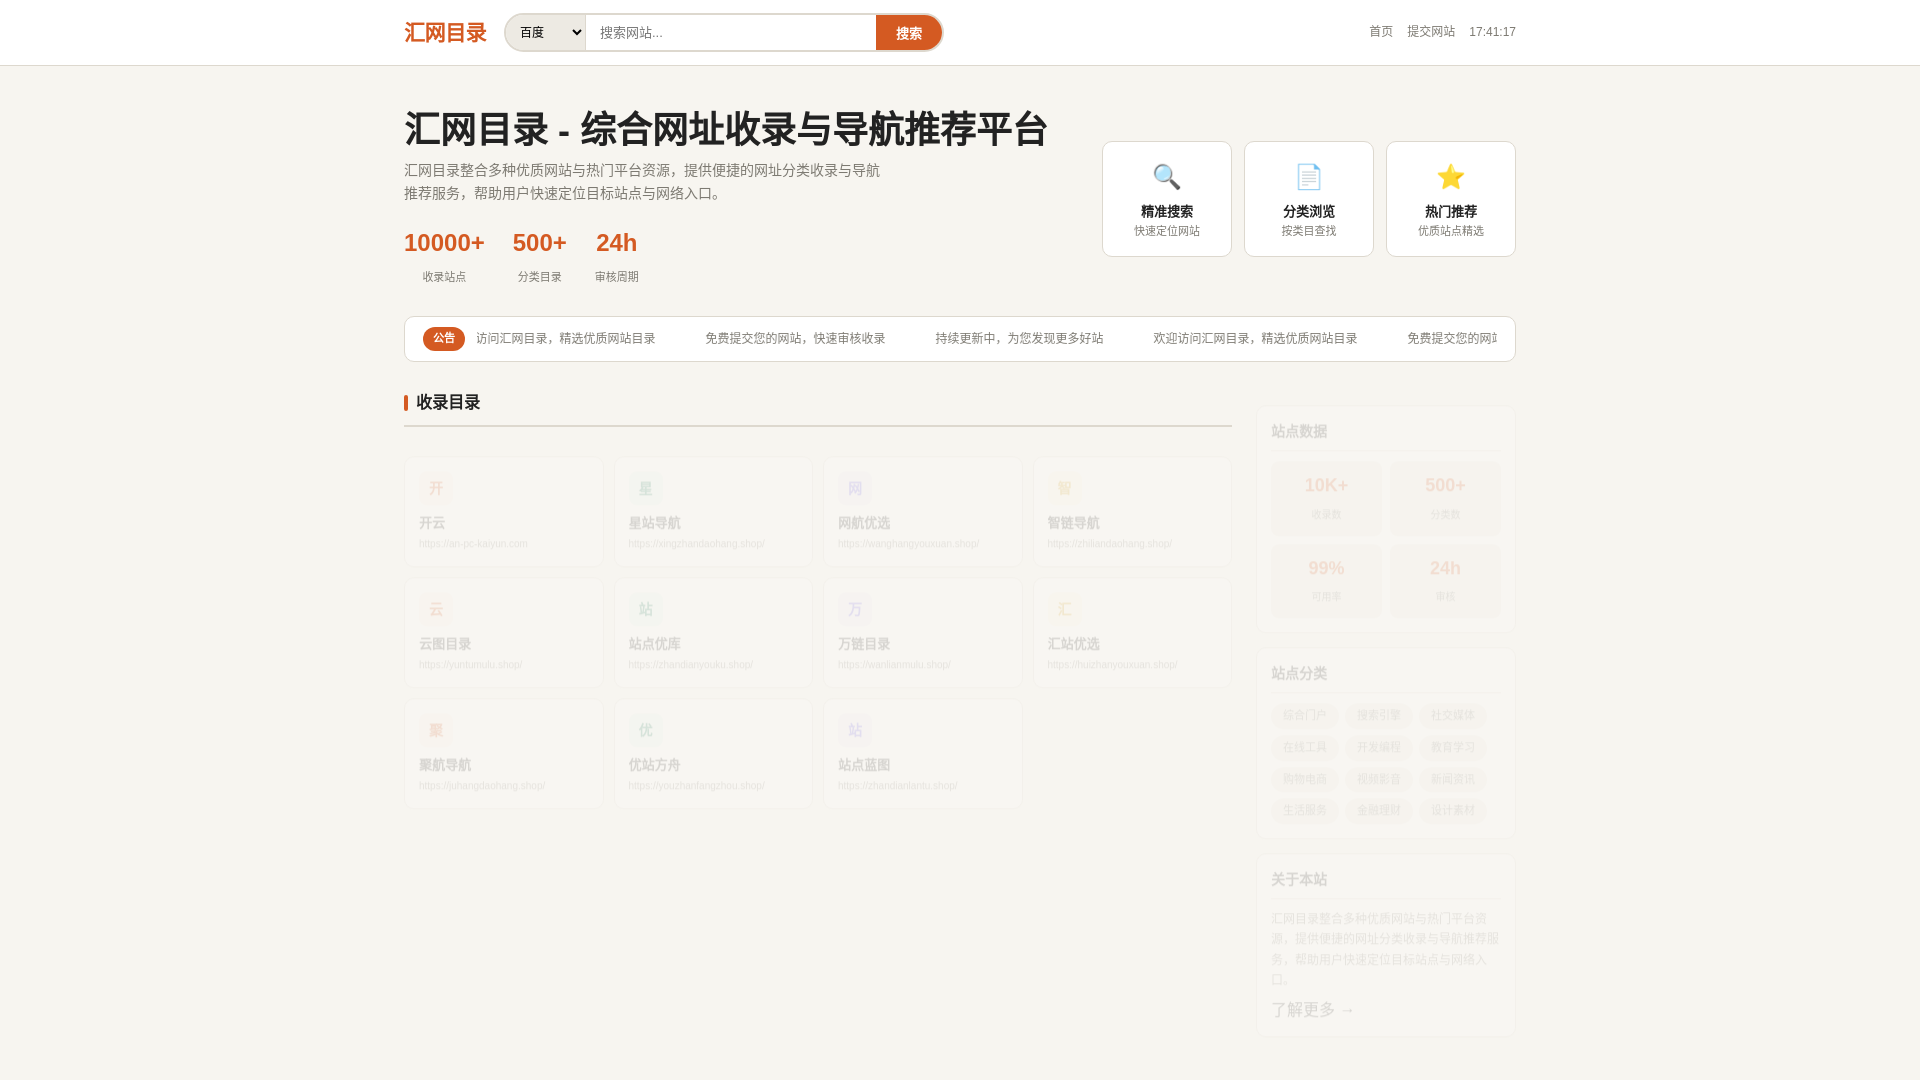Click announcement 欢迎访问汇网目录，精选优质网站目录

1255,339
